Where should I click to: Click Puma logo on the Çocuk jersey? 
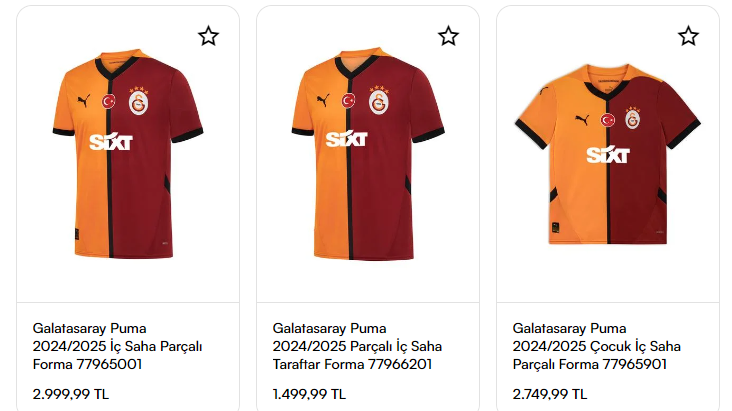(x=582, y=120)
